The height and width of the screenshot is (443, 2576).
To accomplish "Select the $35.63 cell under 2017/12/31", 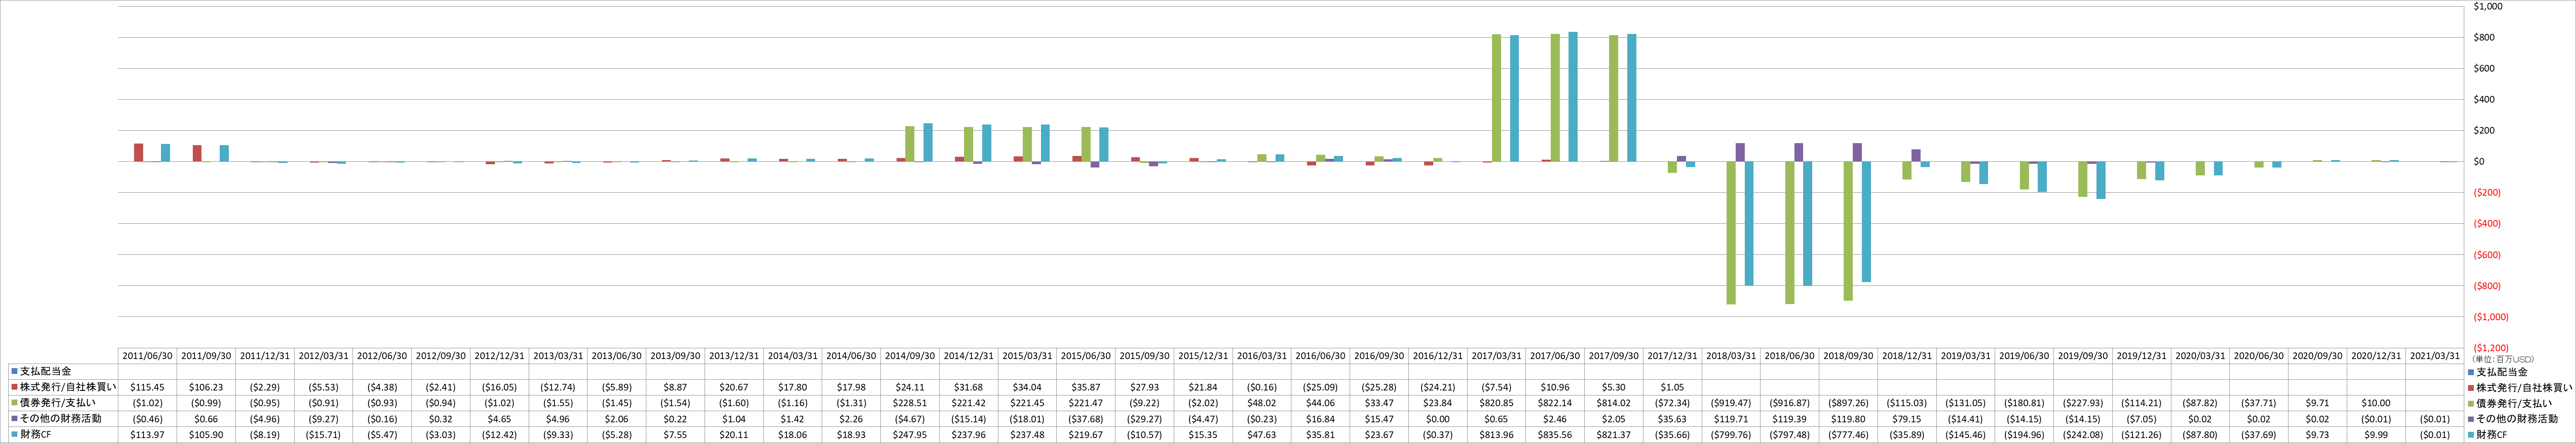I will tap(1673, 419).
